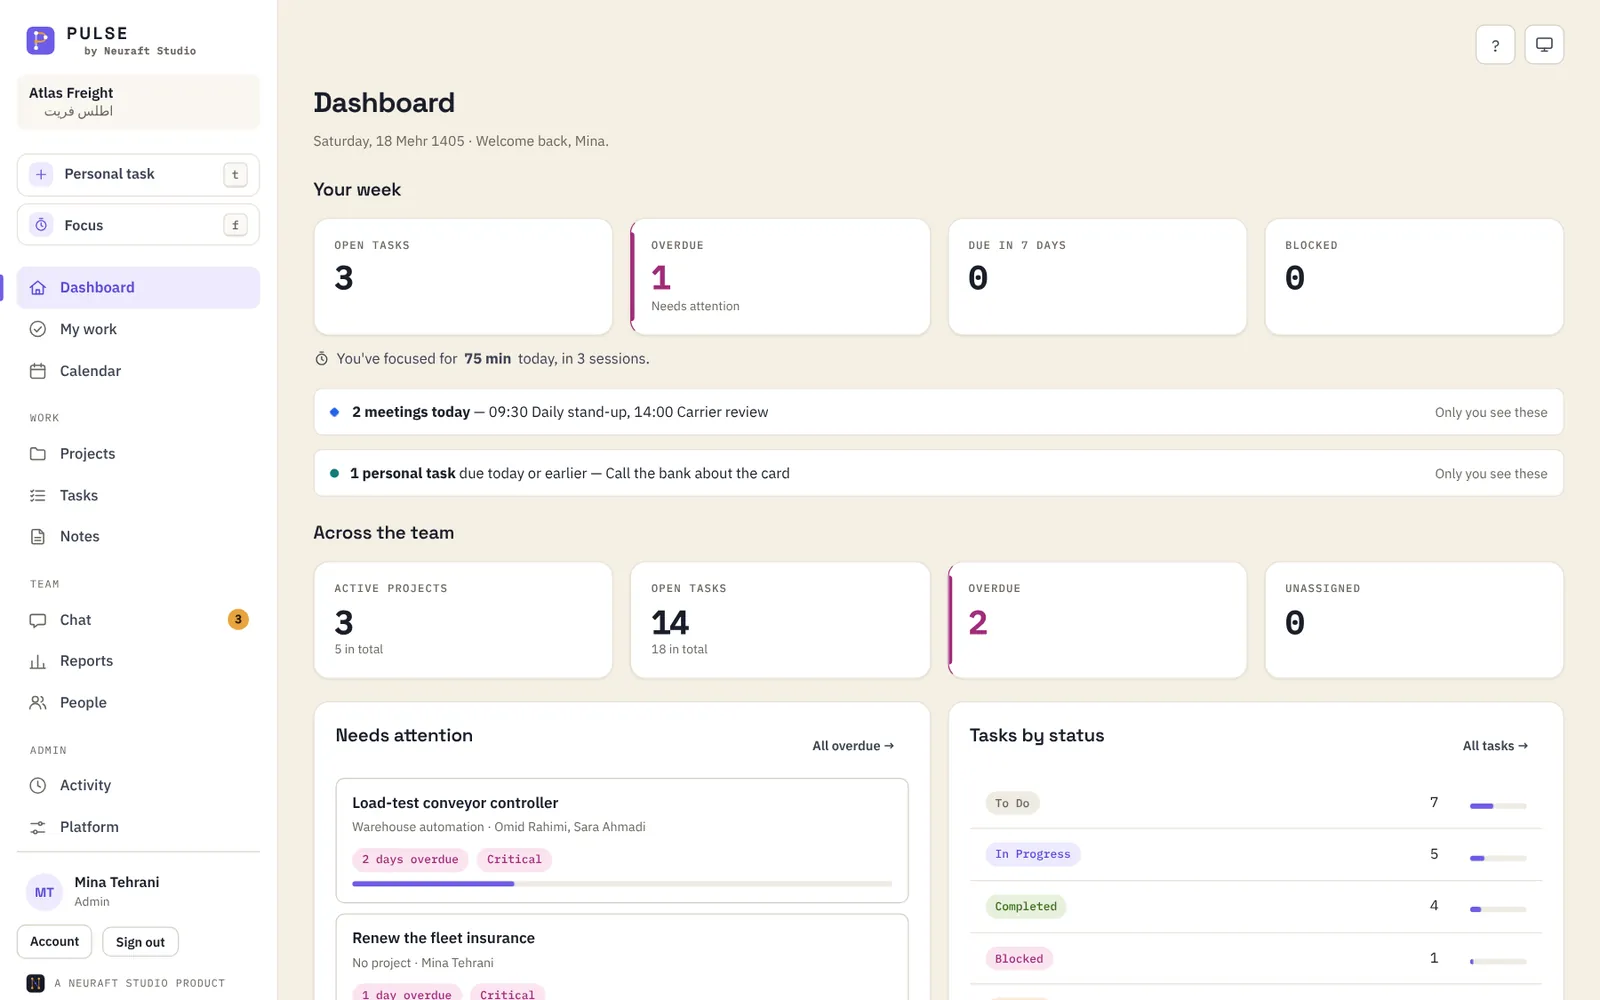Click the In Progress status bar
Screen dimensions: 1600x1000
pos(1498,858)
